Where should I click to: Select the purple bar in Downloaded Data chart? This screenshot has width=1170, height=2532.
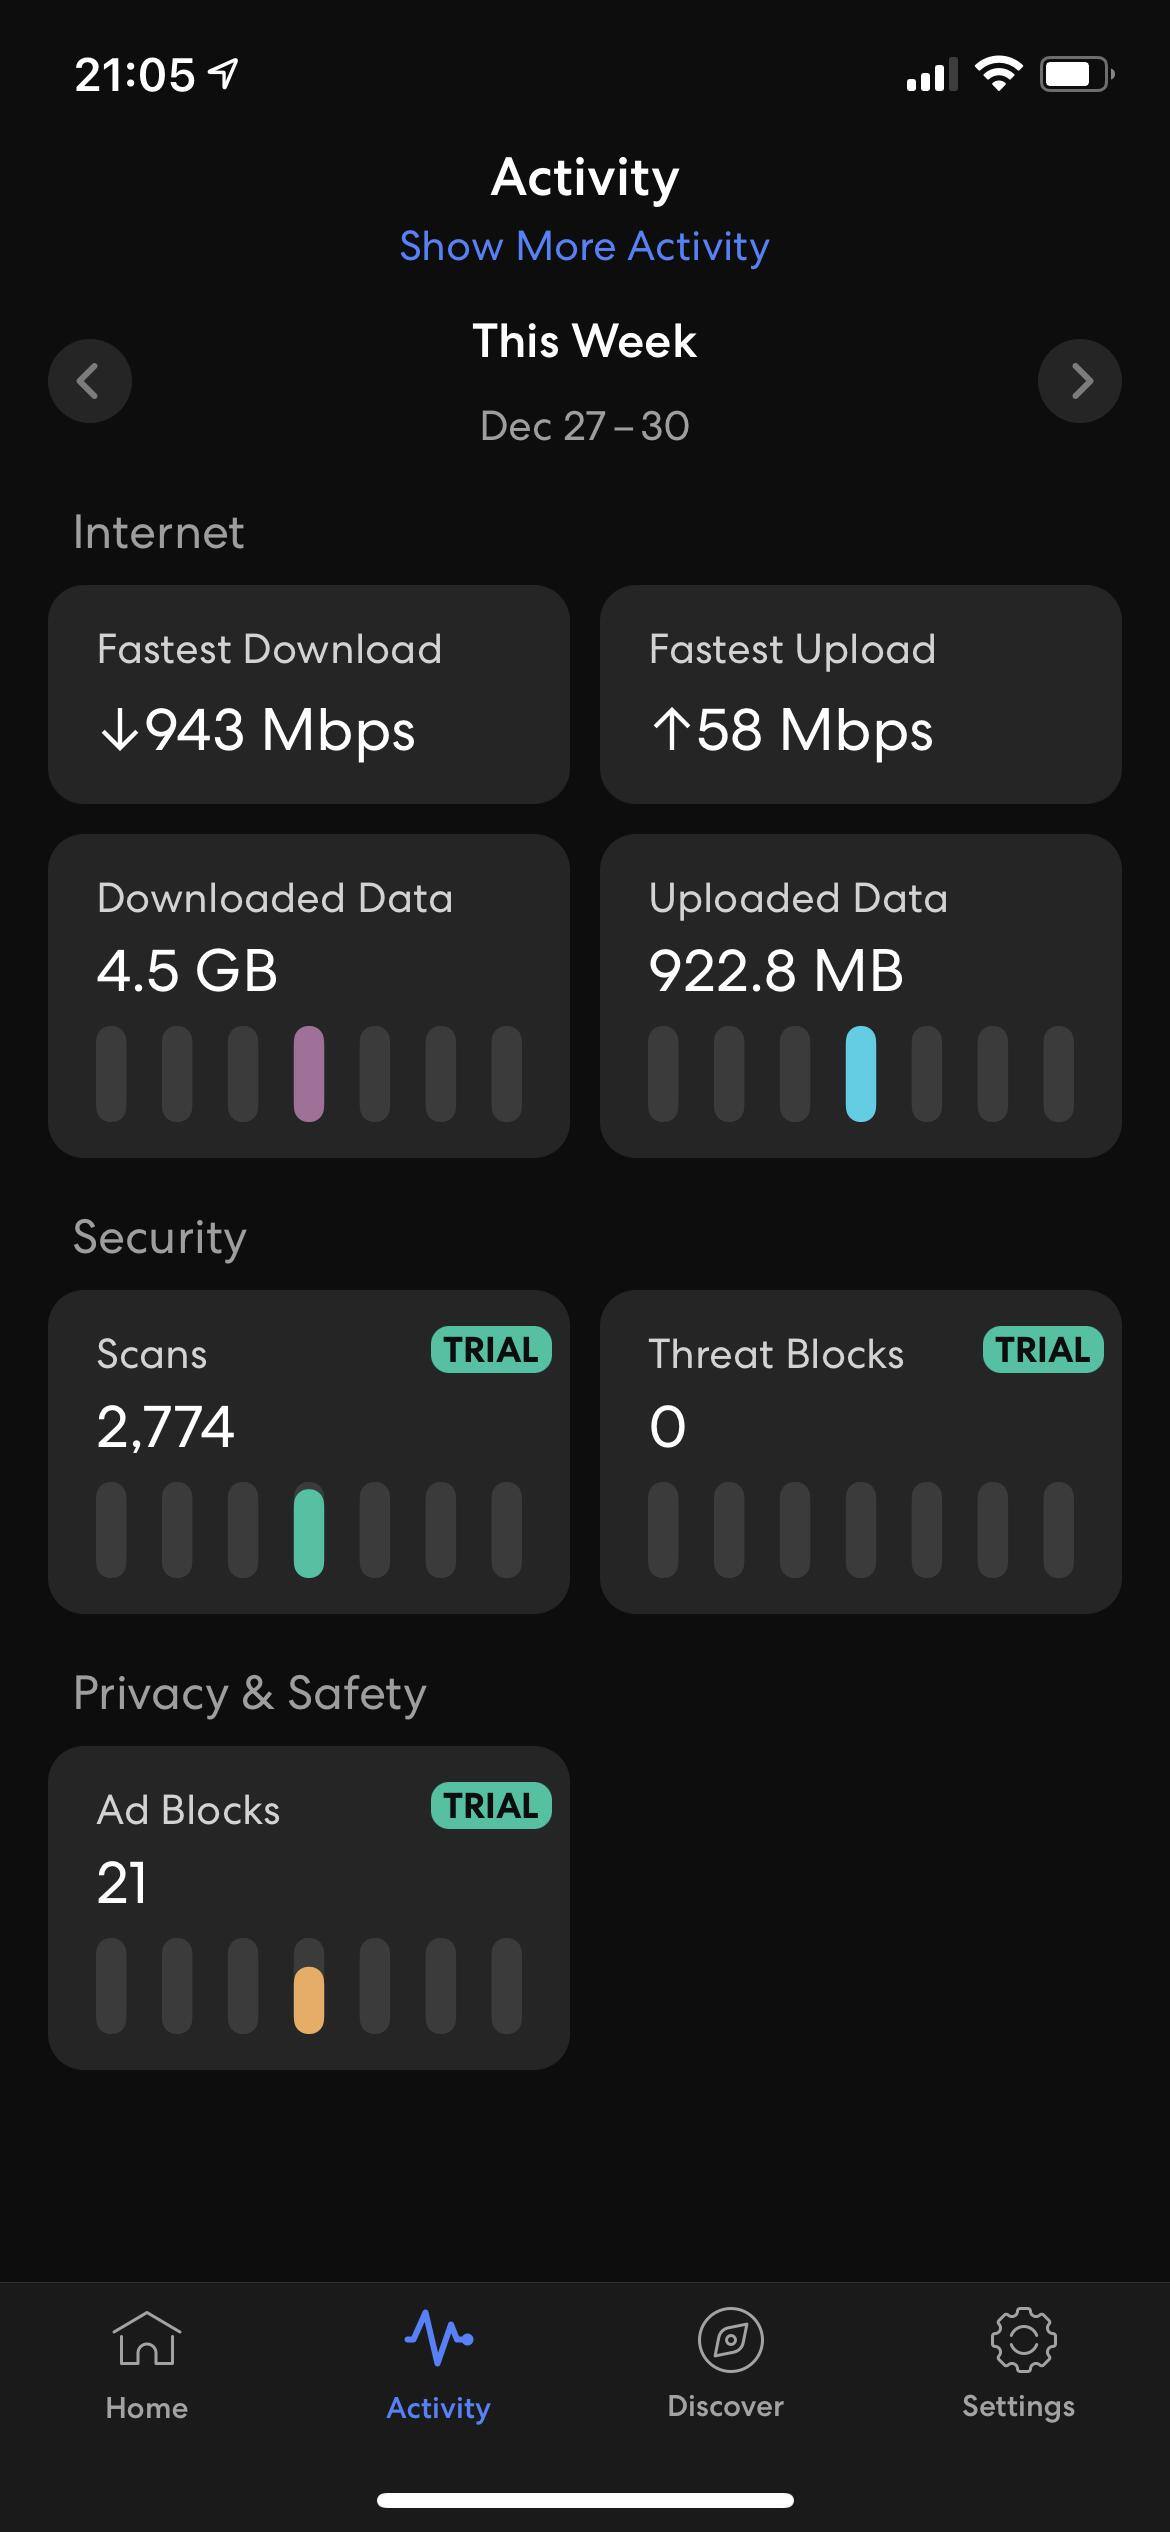click(x=309, y=1073)
